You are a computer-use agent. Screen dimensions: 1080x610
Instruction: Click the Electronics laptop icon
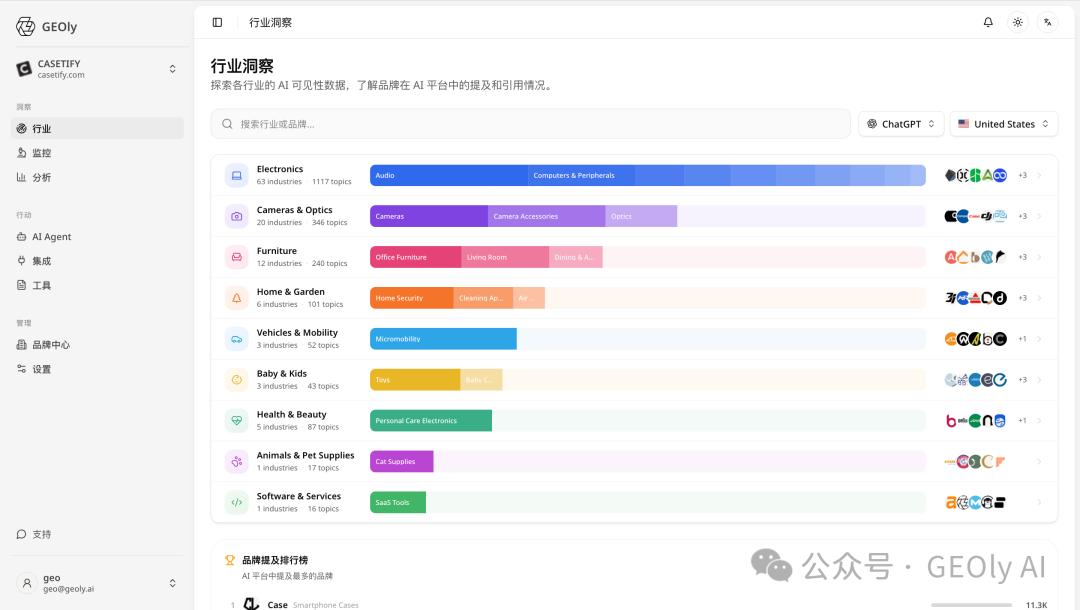click(236, 176)
